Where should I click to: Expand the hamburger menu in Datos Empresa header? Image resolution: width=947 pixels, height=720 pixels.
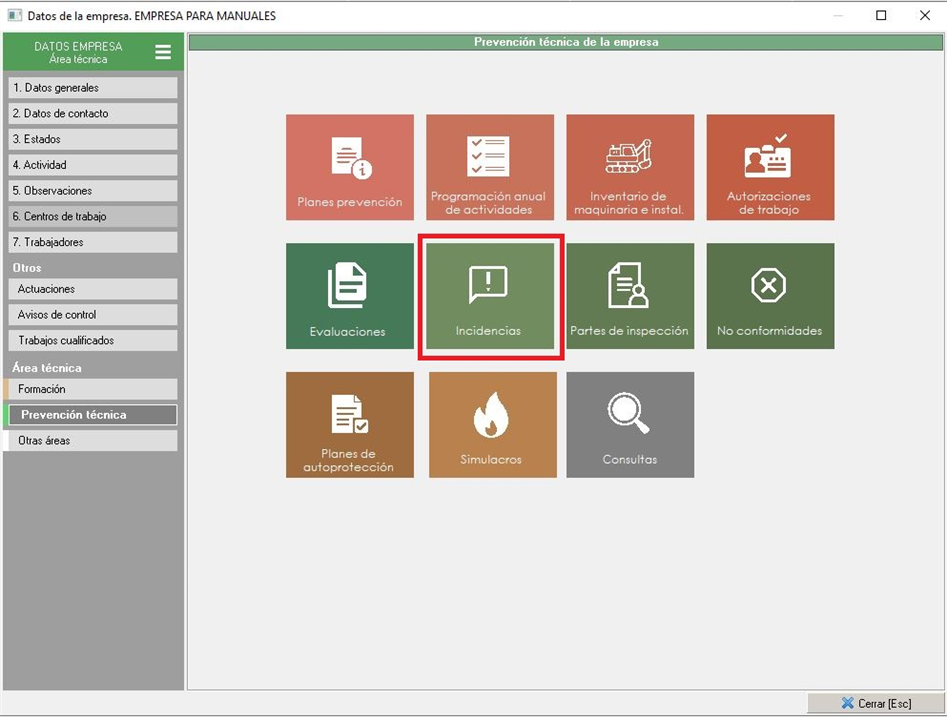[163, 52]
